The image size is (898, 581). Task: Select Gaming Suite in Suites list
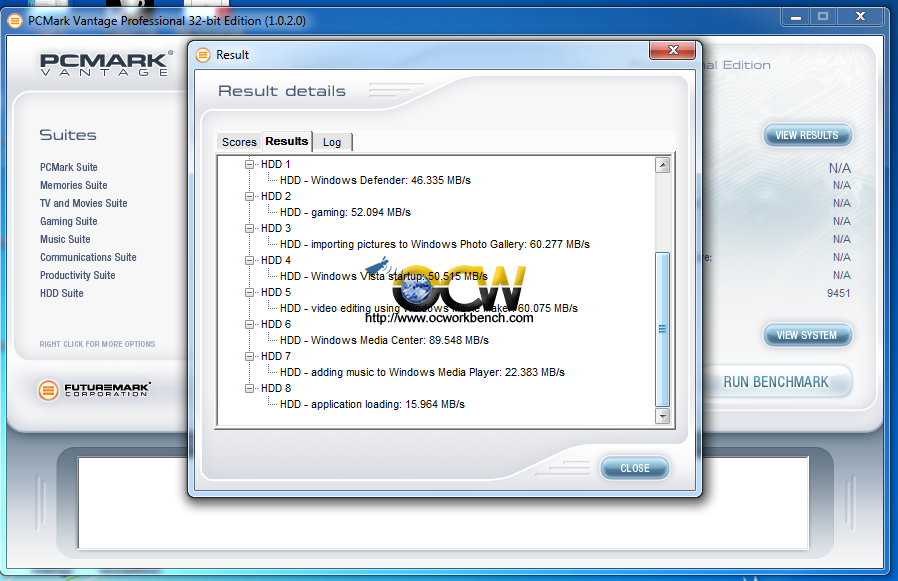pyautogui.click(x=69, y=221)
